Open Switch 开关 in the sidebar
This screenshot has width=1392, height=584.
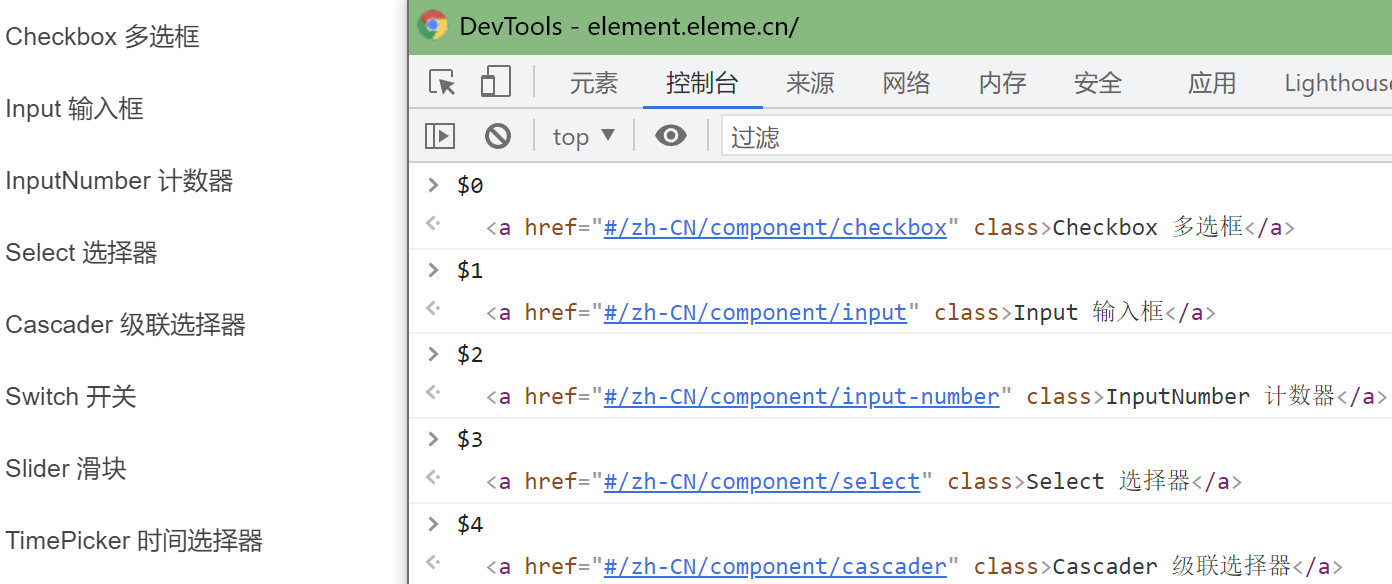pos(71,396)
